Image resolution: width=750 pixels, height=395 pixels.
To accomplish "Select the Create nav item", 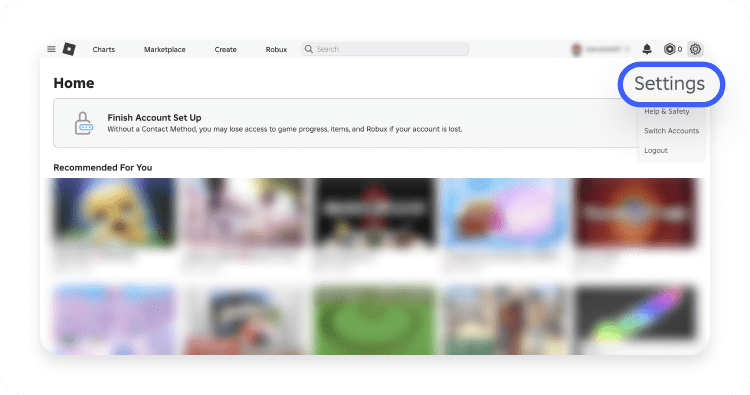I will pyautogui.click(x=225, y=49).
